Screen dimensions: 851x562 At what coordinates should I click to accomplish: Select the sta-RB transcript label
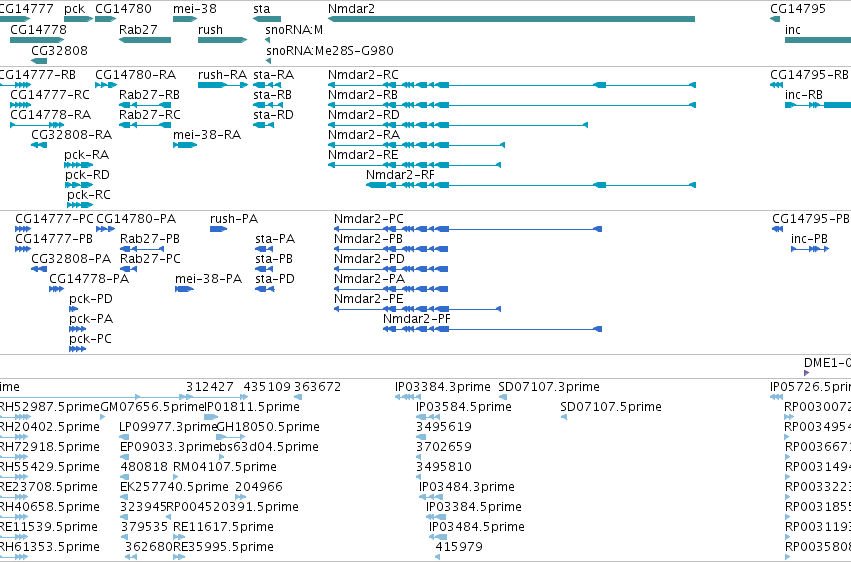(x=272, y=94)
